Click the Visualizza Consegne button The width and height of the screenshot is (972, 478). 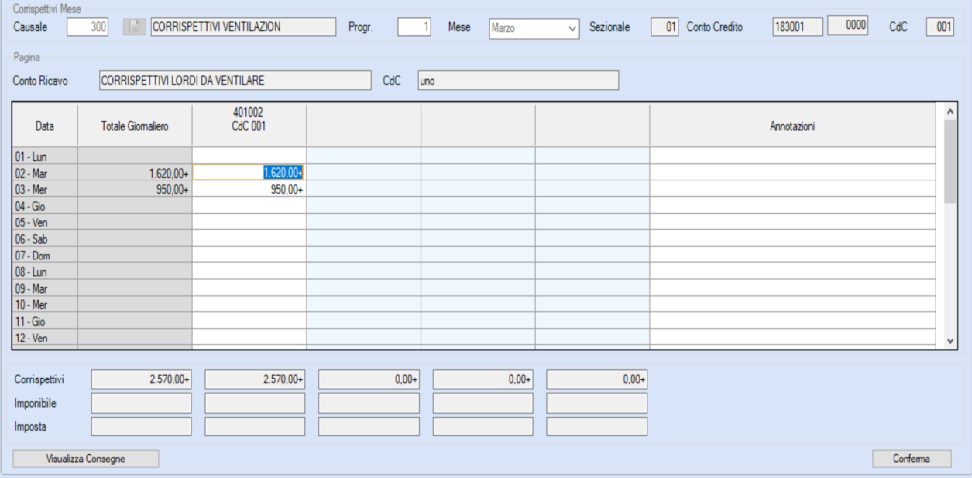tap(86, 459)
